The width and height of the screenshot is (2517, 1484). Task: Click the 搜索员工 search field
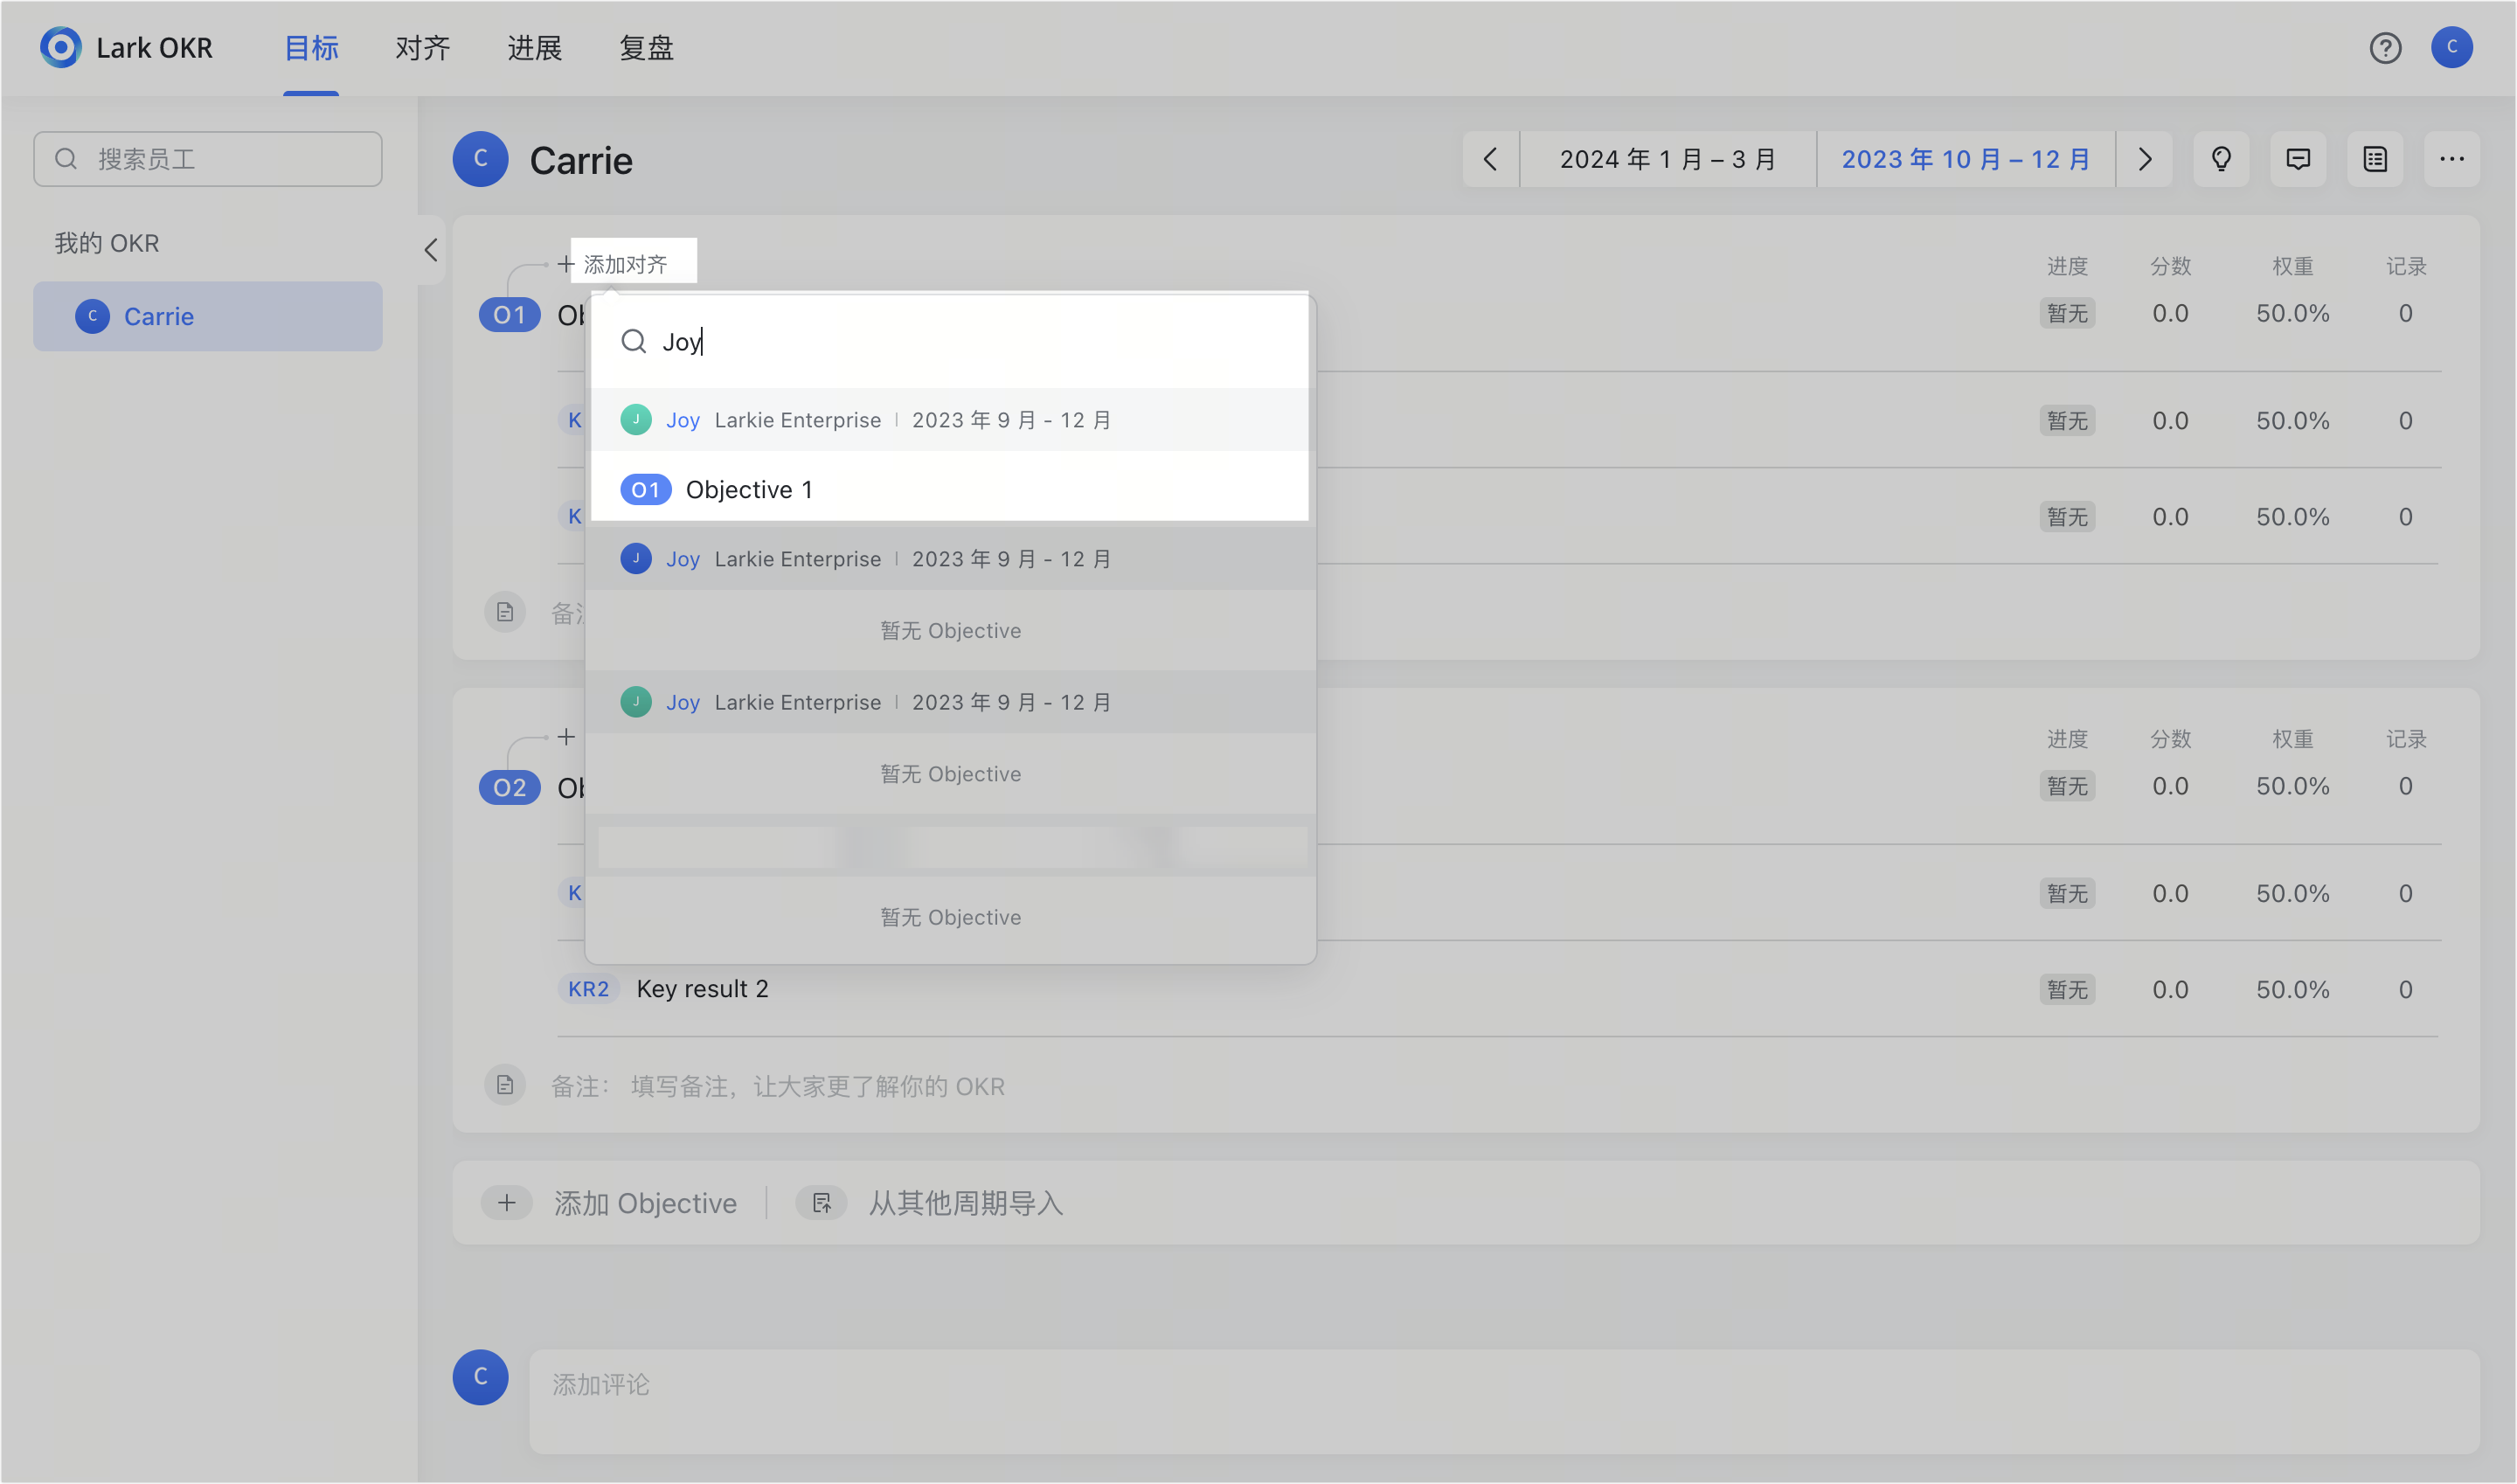tap(208, 159)
